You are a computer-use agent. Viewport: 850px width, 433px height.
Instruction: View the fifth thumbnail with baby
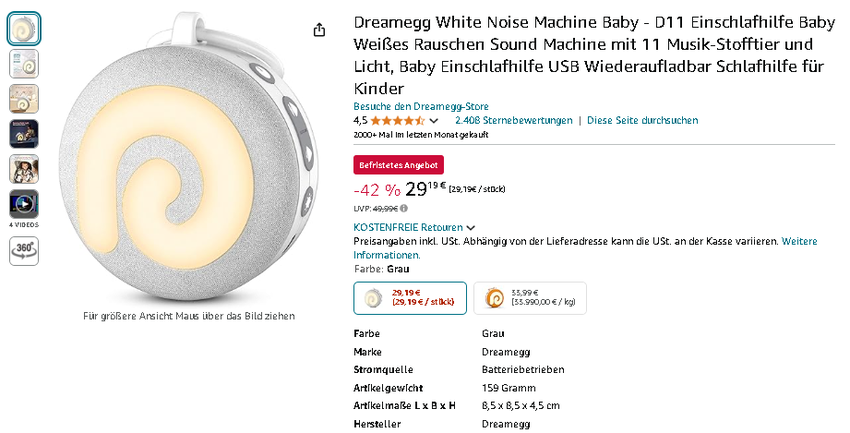click(x=24, y=169)
